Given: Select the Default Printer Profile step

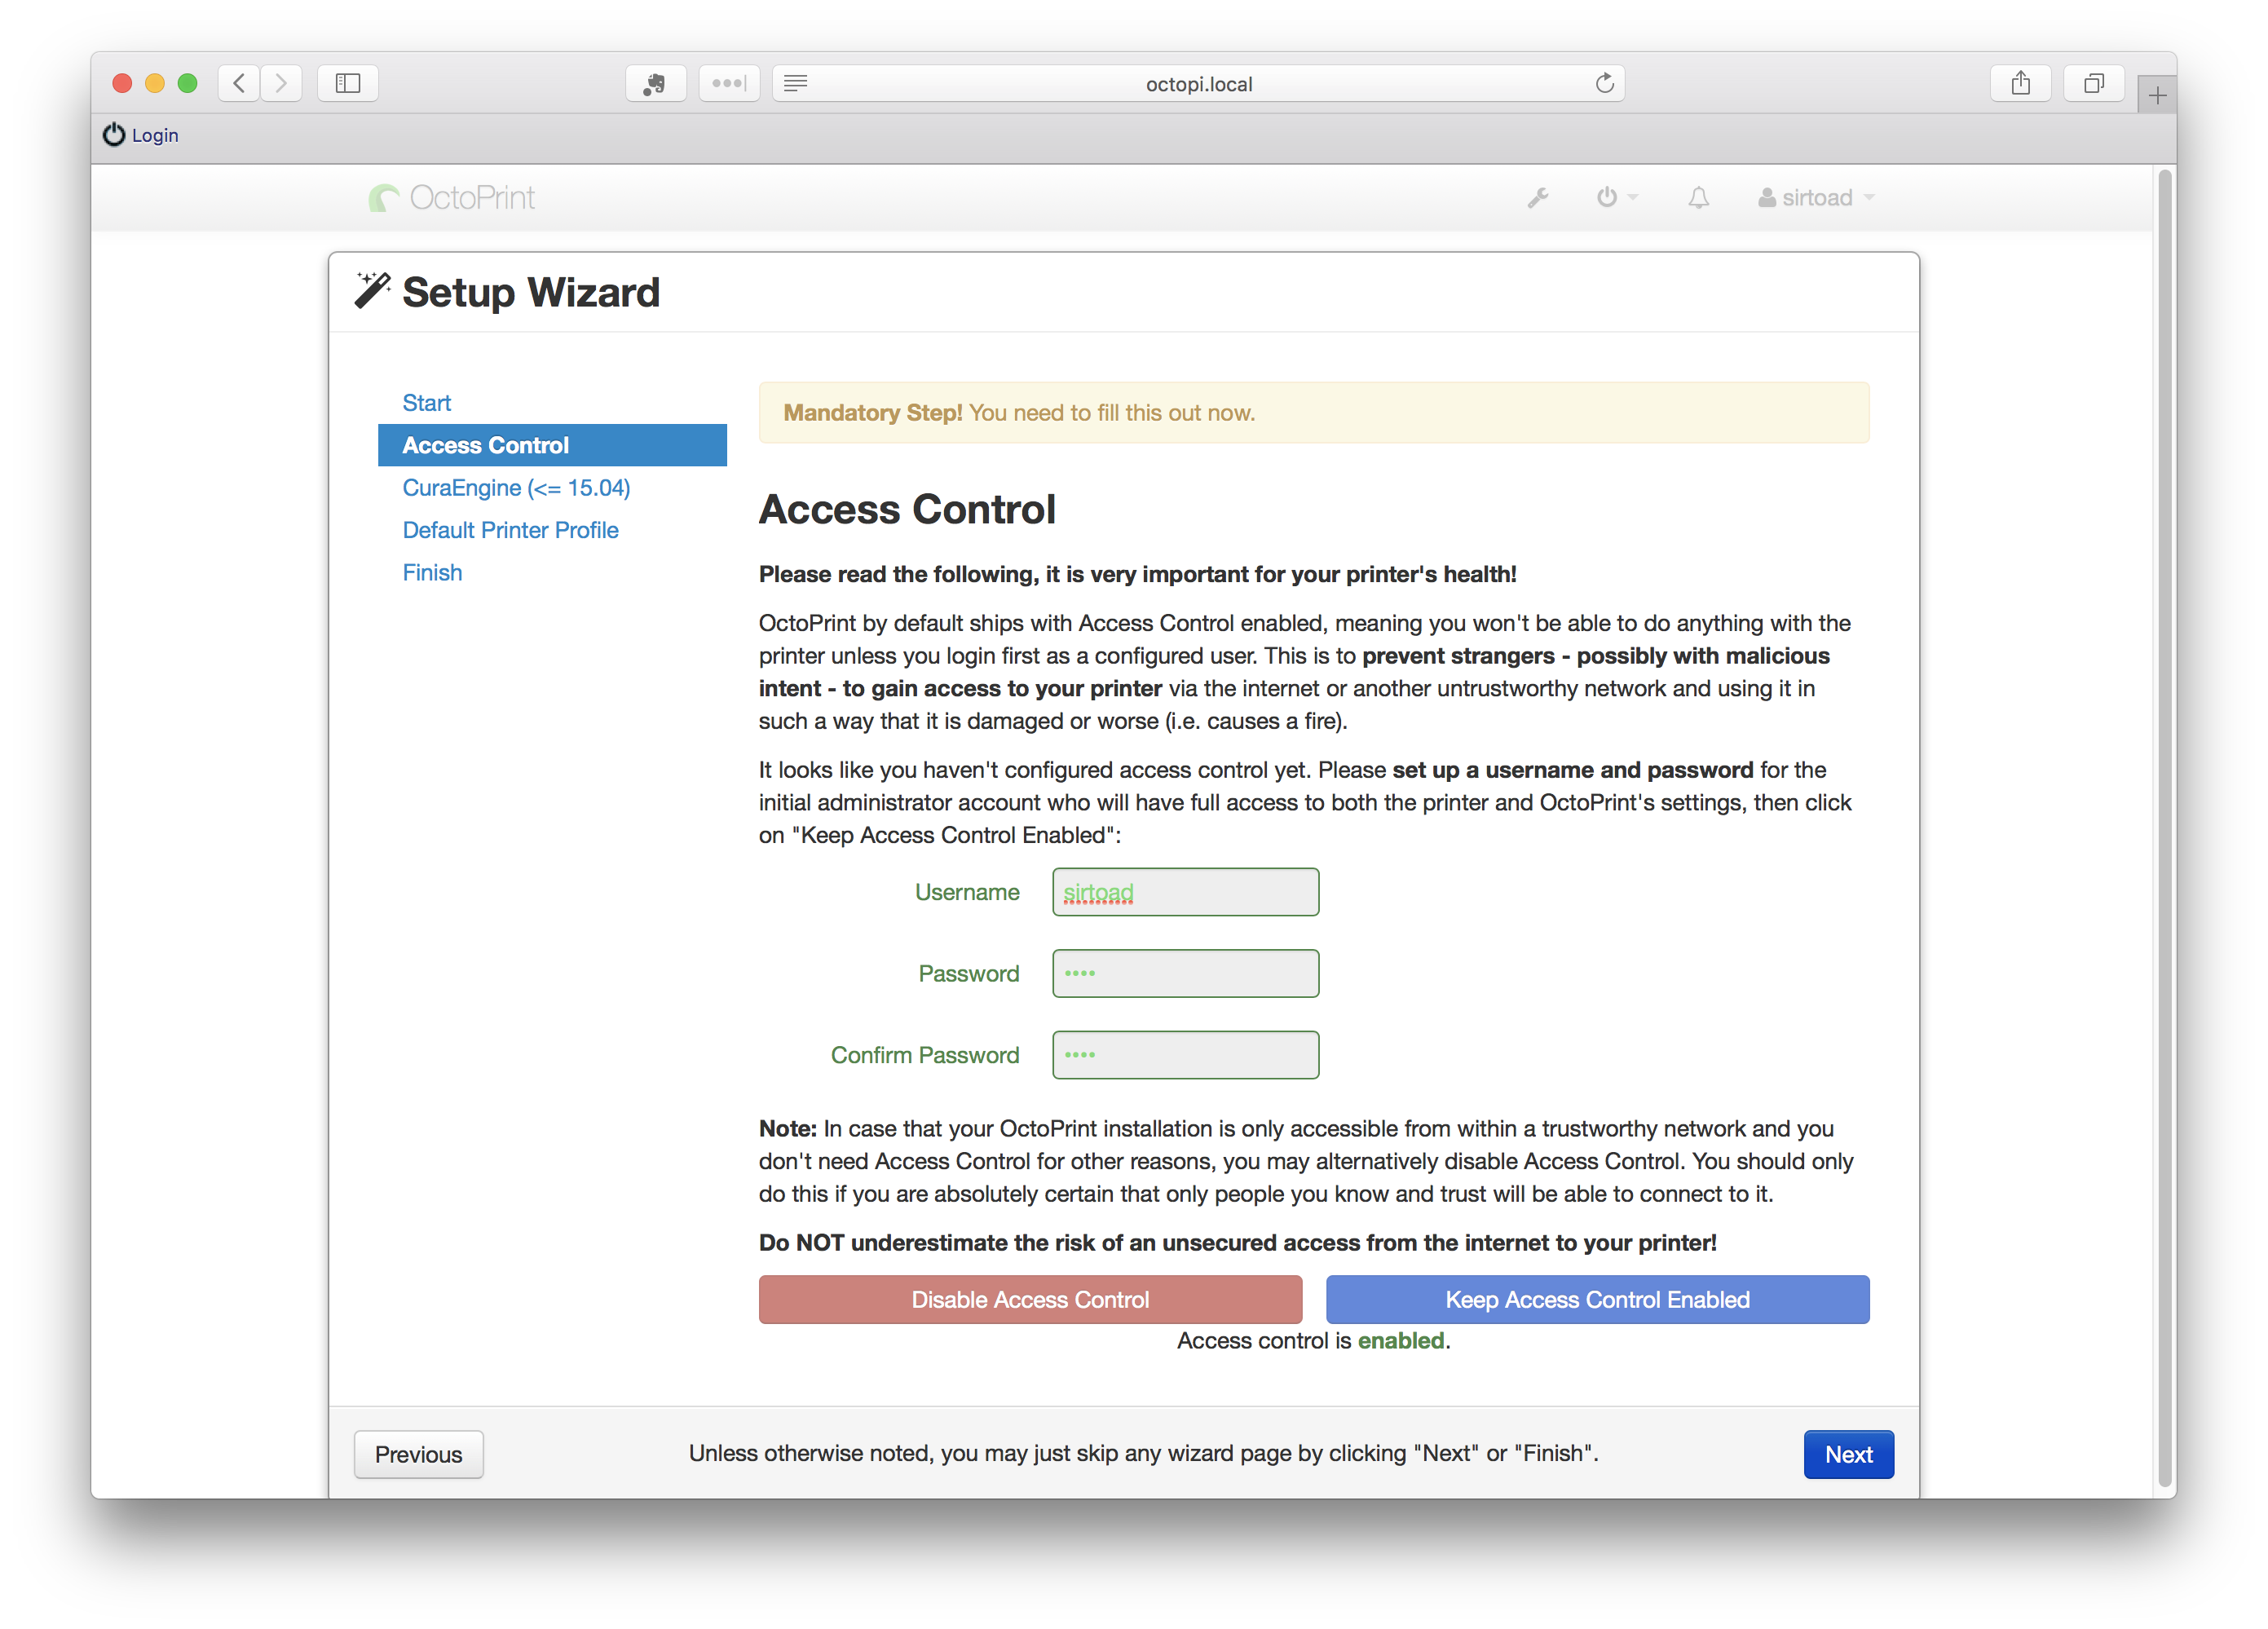Looking at the screenshot, I should (510, 530).
